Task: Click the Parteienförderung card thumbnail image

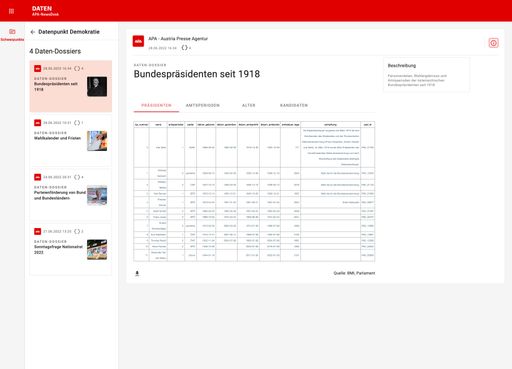Action: click(x=97, y=195)
